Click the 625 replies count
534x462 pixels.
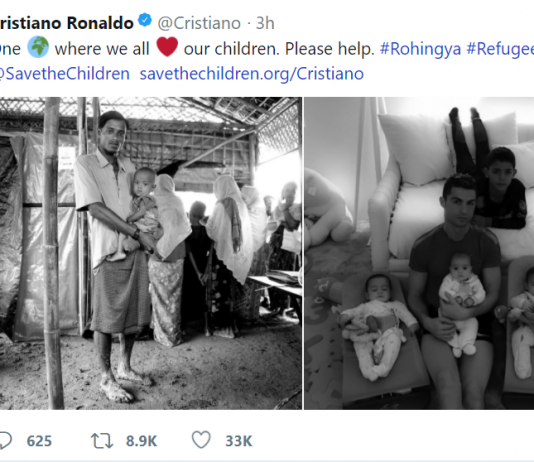point(39,441)
